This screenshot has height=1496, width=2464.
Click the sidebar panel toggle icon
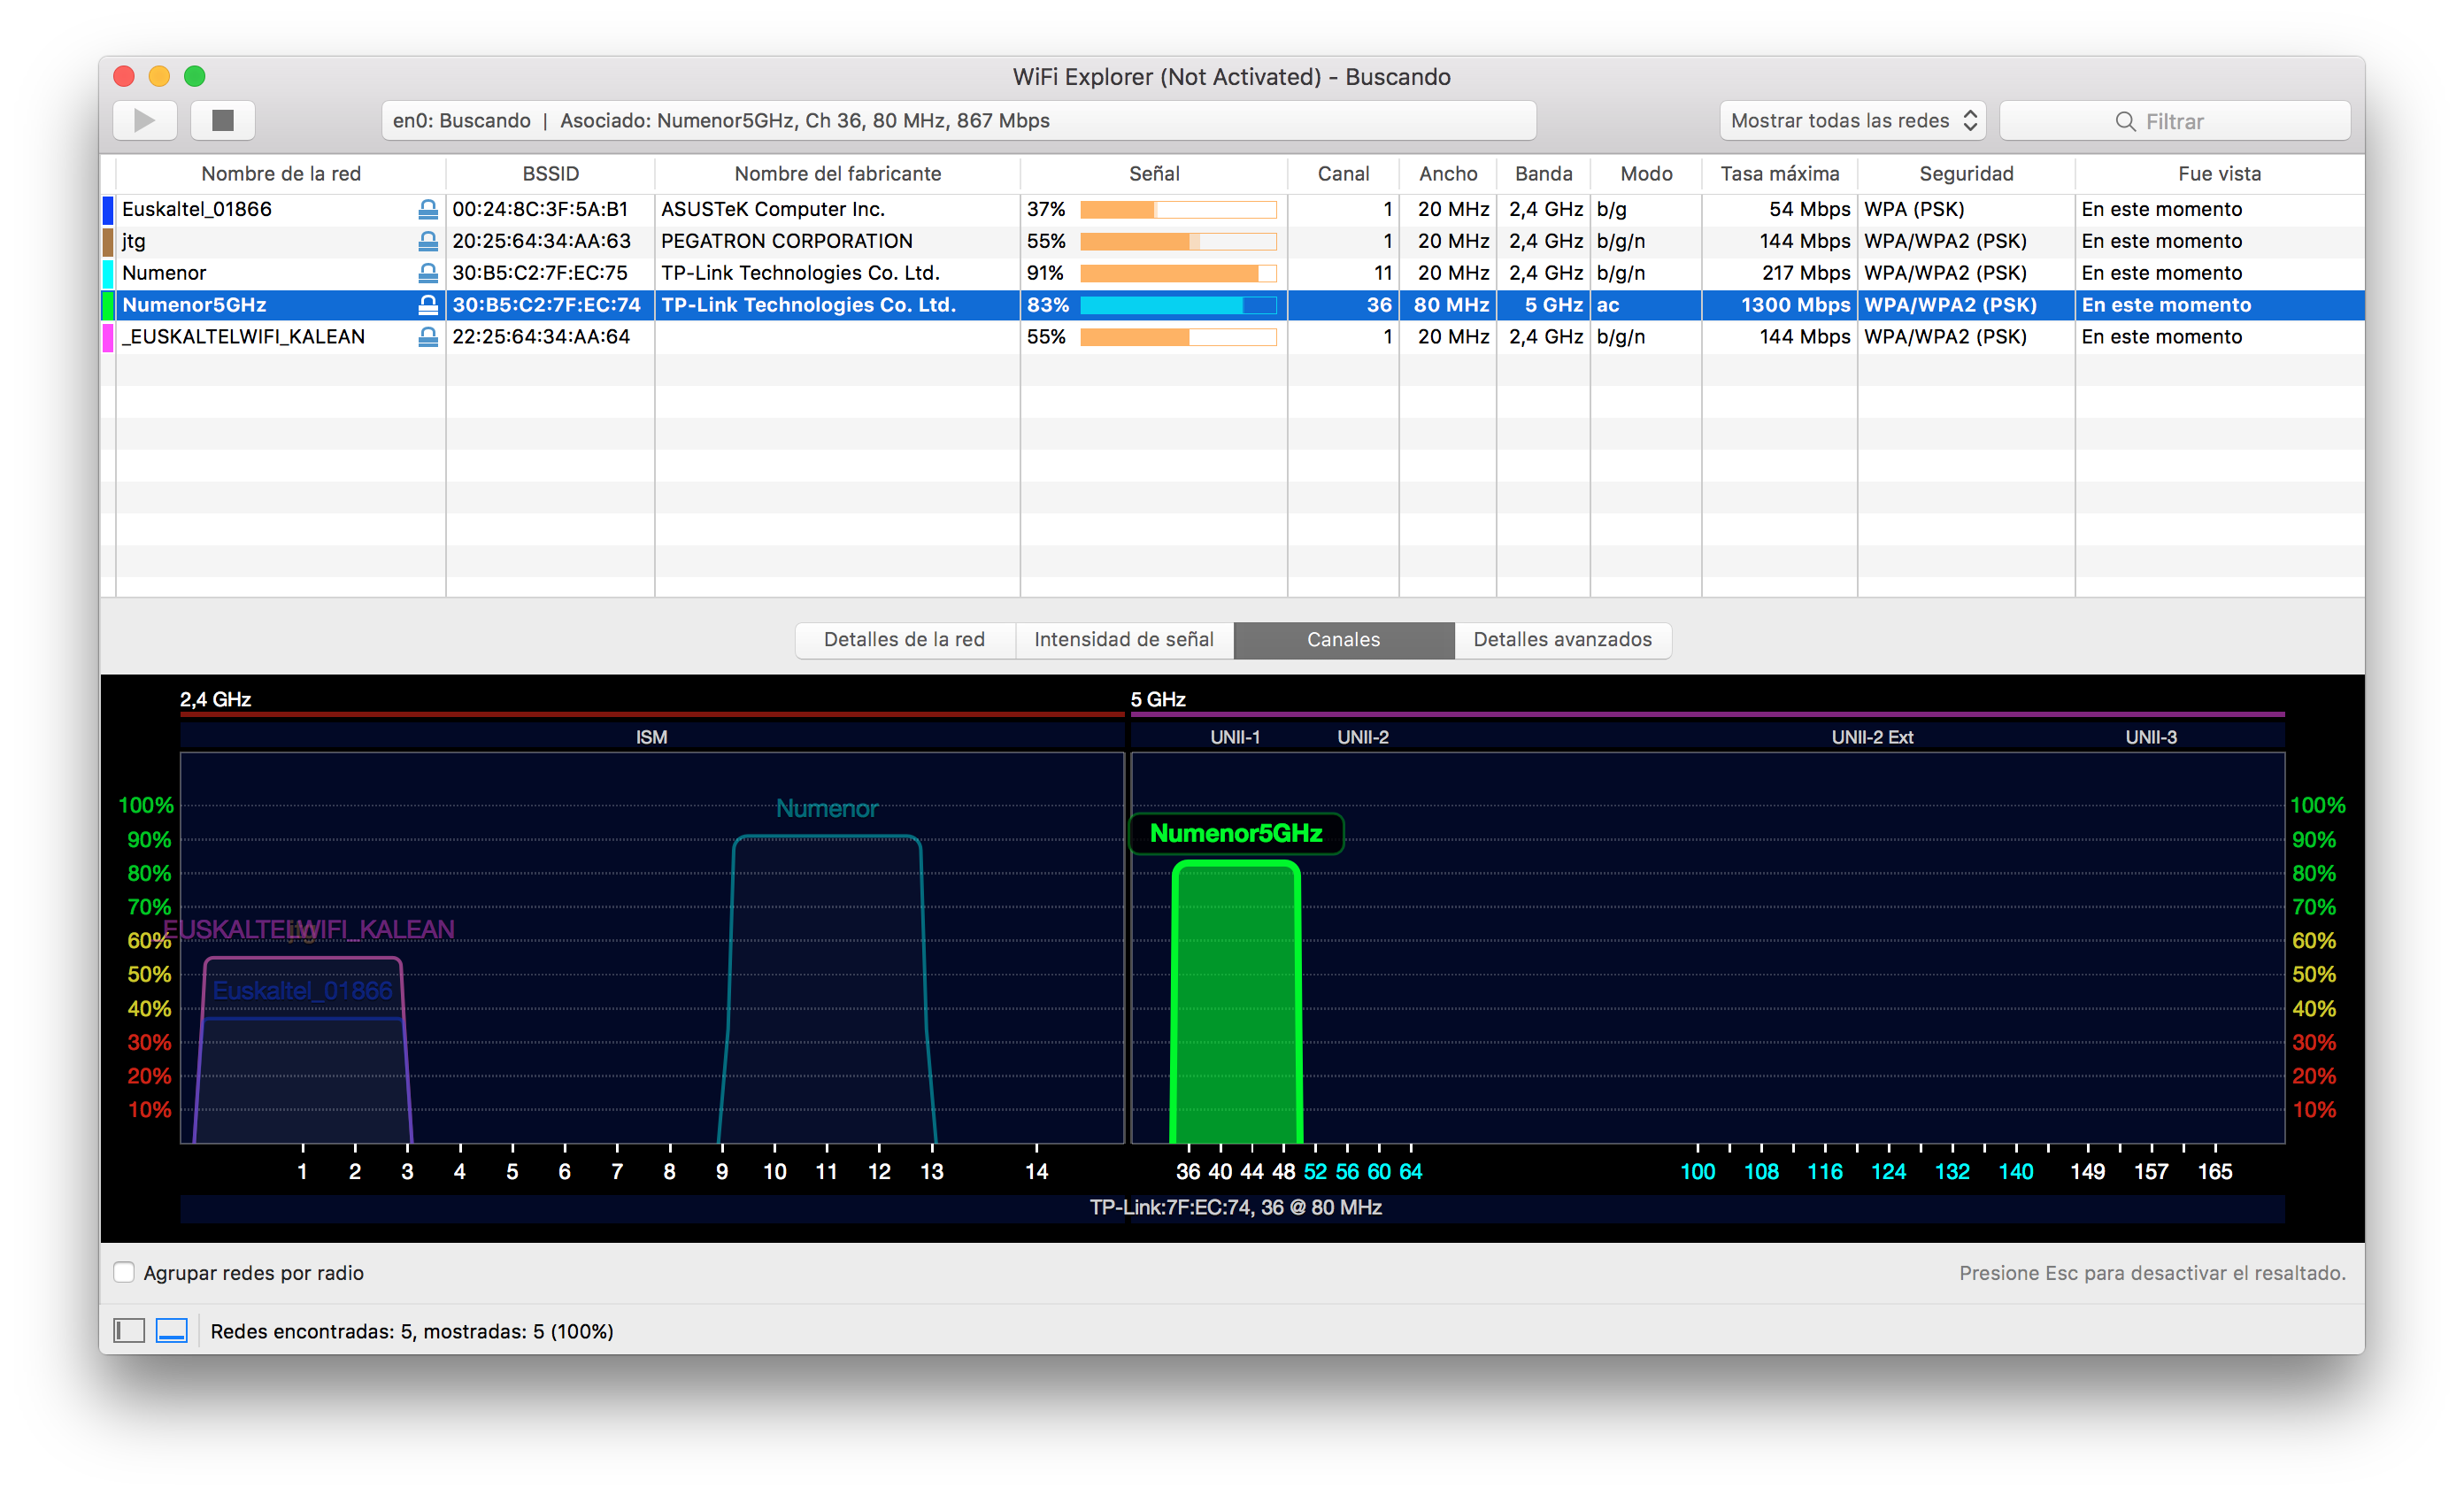[129, 1331]
